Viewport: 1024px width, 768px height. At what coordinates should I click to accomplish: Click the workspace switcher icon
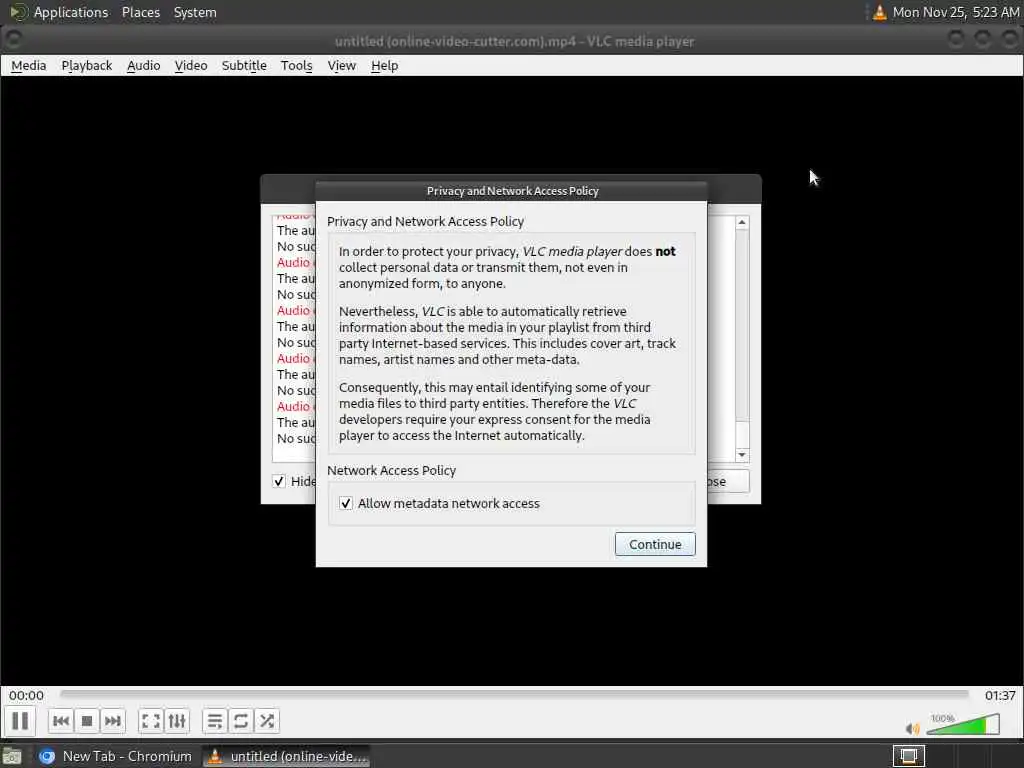[908, 756]
